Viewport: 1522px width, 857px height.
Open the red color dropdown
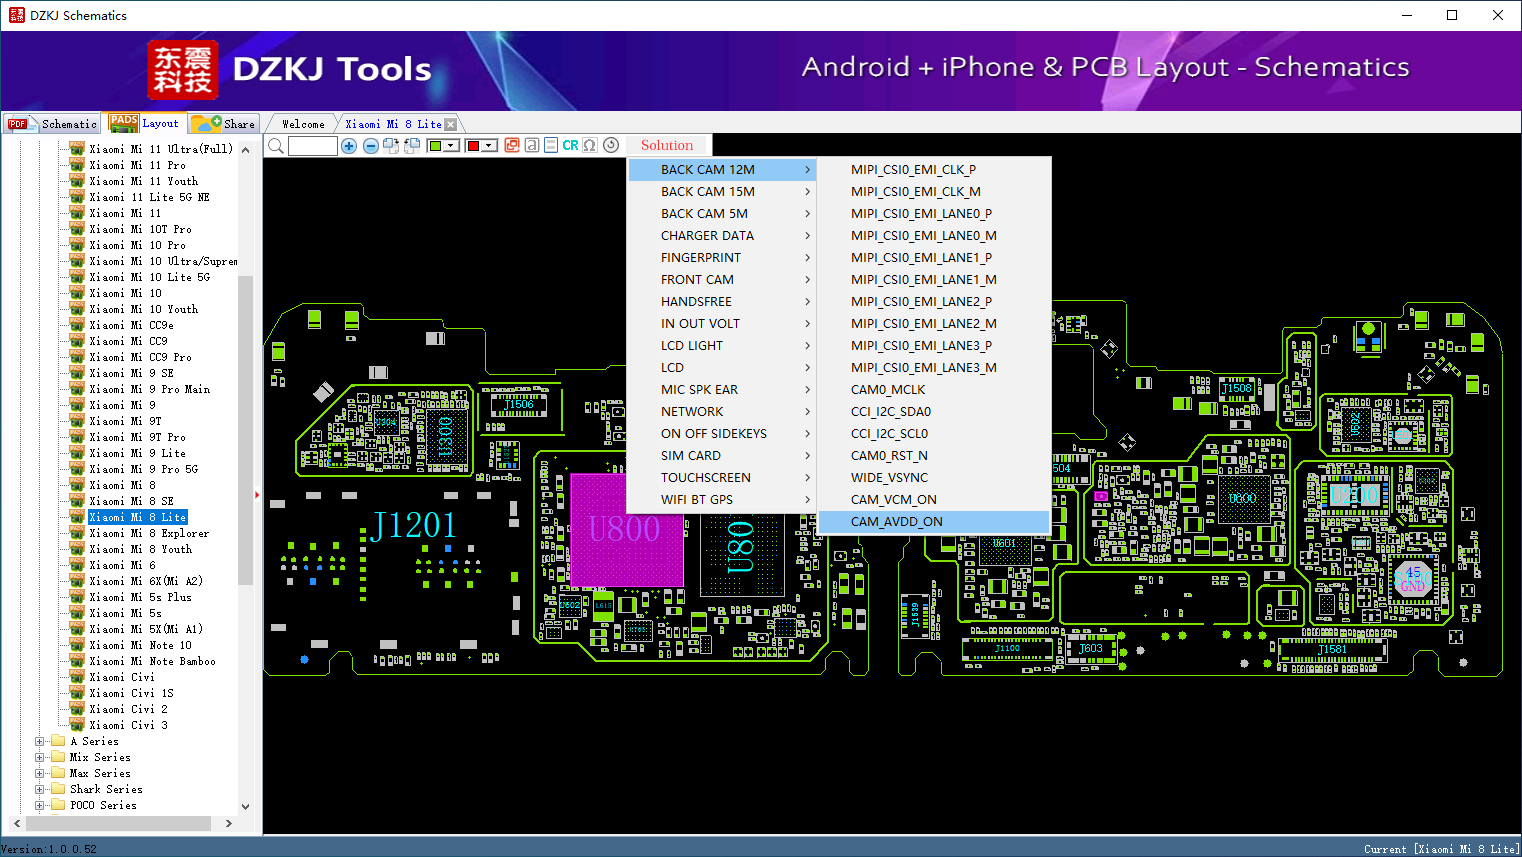[490, 146]
